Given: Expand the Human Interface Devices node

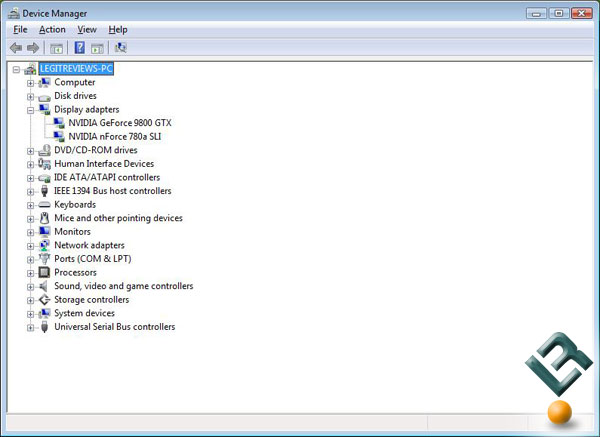Looking at the screenshot, I should (30, 165).
